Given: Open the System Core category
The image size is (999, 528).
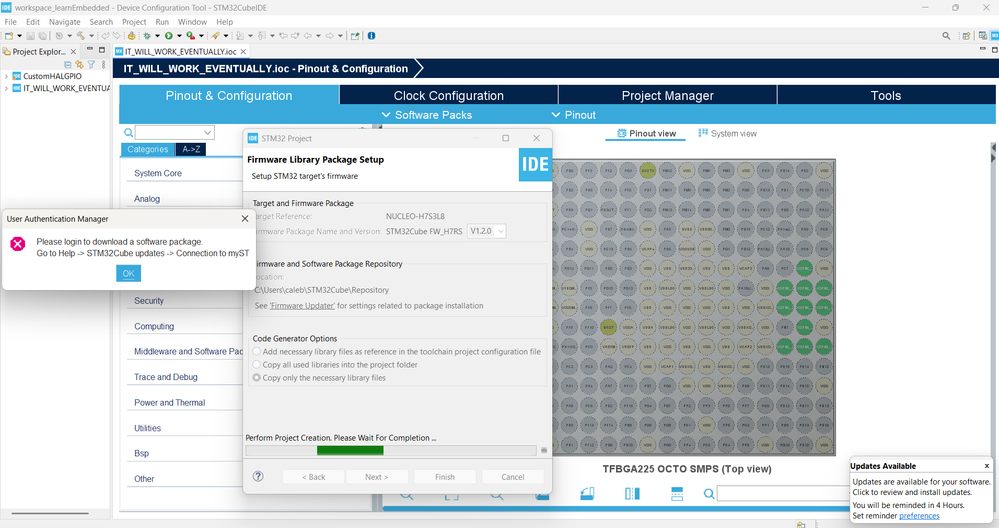Looking at the screenshot, I should (158, 173).
